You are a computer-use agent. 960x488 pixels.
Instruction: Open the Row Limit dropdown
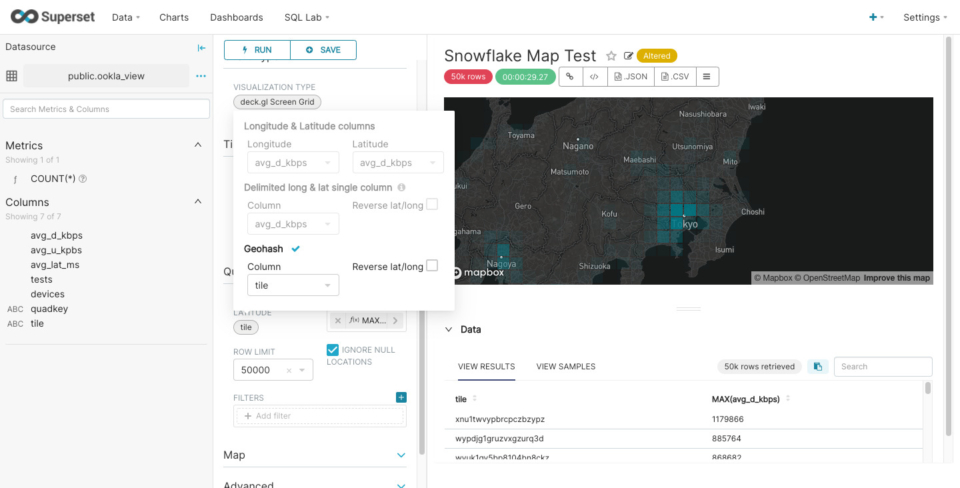tap(302, 370)
